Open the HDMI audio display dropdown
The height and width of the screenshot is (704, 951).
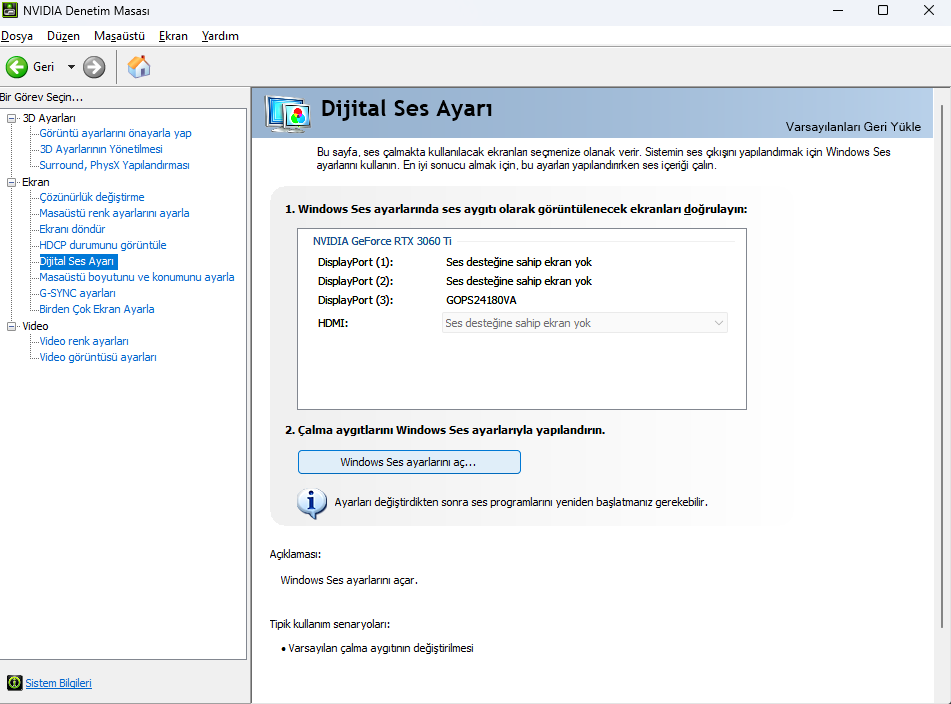click(585, 323)
